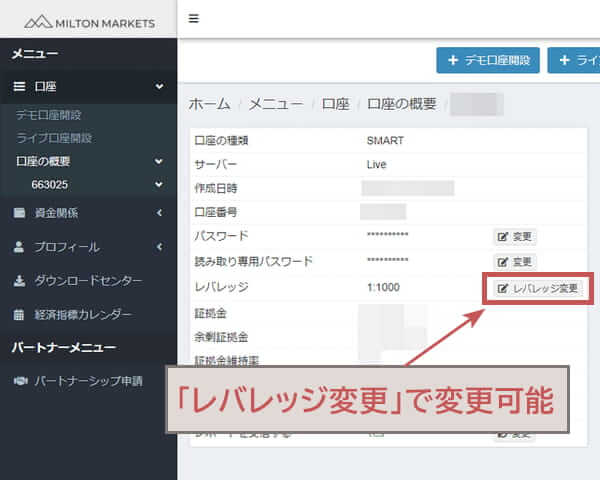Click the blue デモ口座開設 button

(488, 60)
